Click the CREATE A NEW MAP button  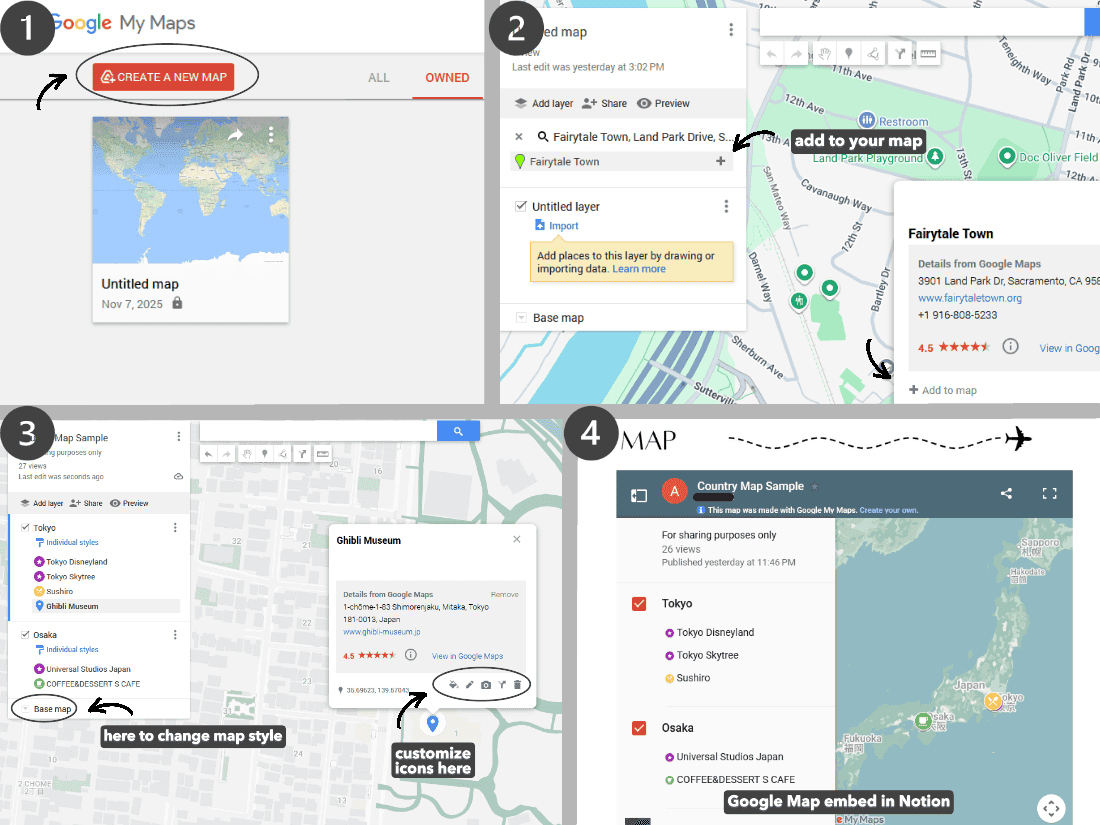(x=164, y=75)
